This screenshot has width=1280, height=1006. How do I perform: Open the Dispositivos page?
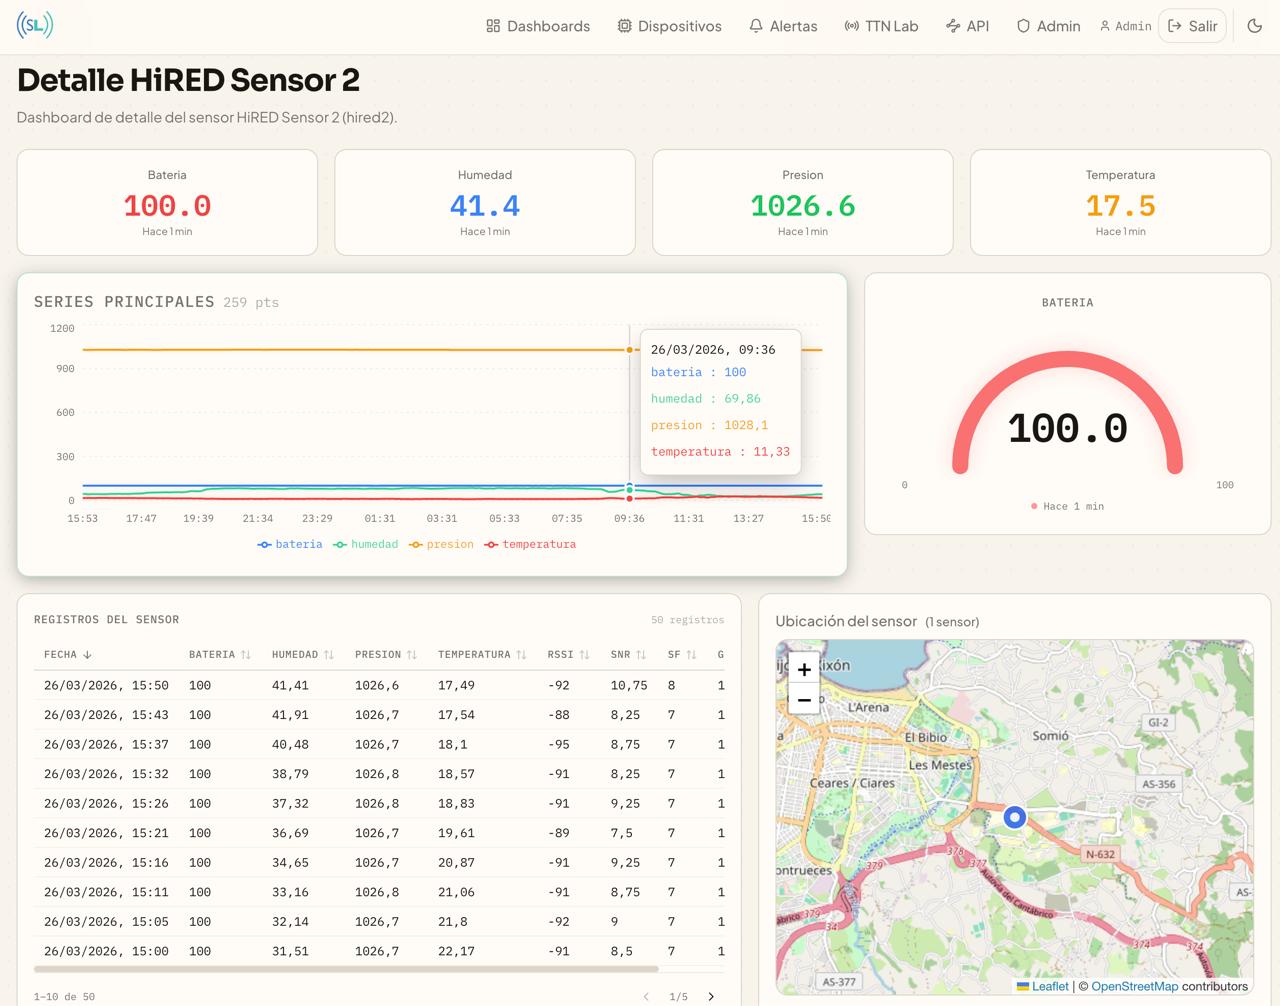click(669, 26)
